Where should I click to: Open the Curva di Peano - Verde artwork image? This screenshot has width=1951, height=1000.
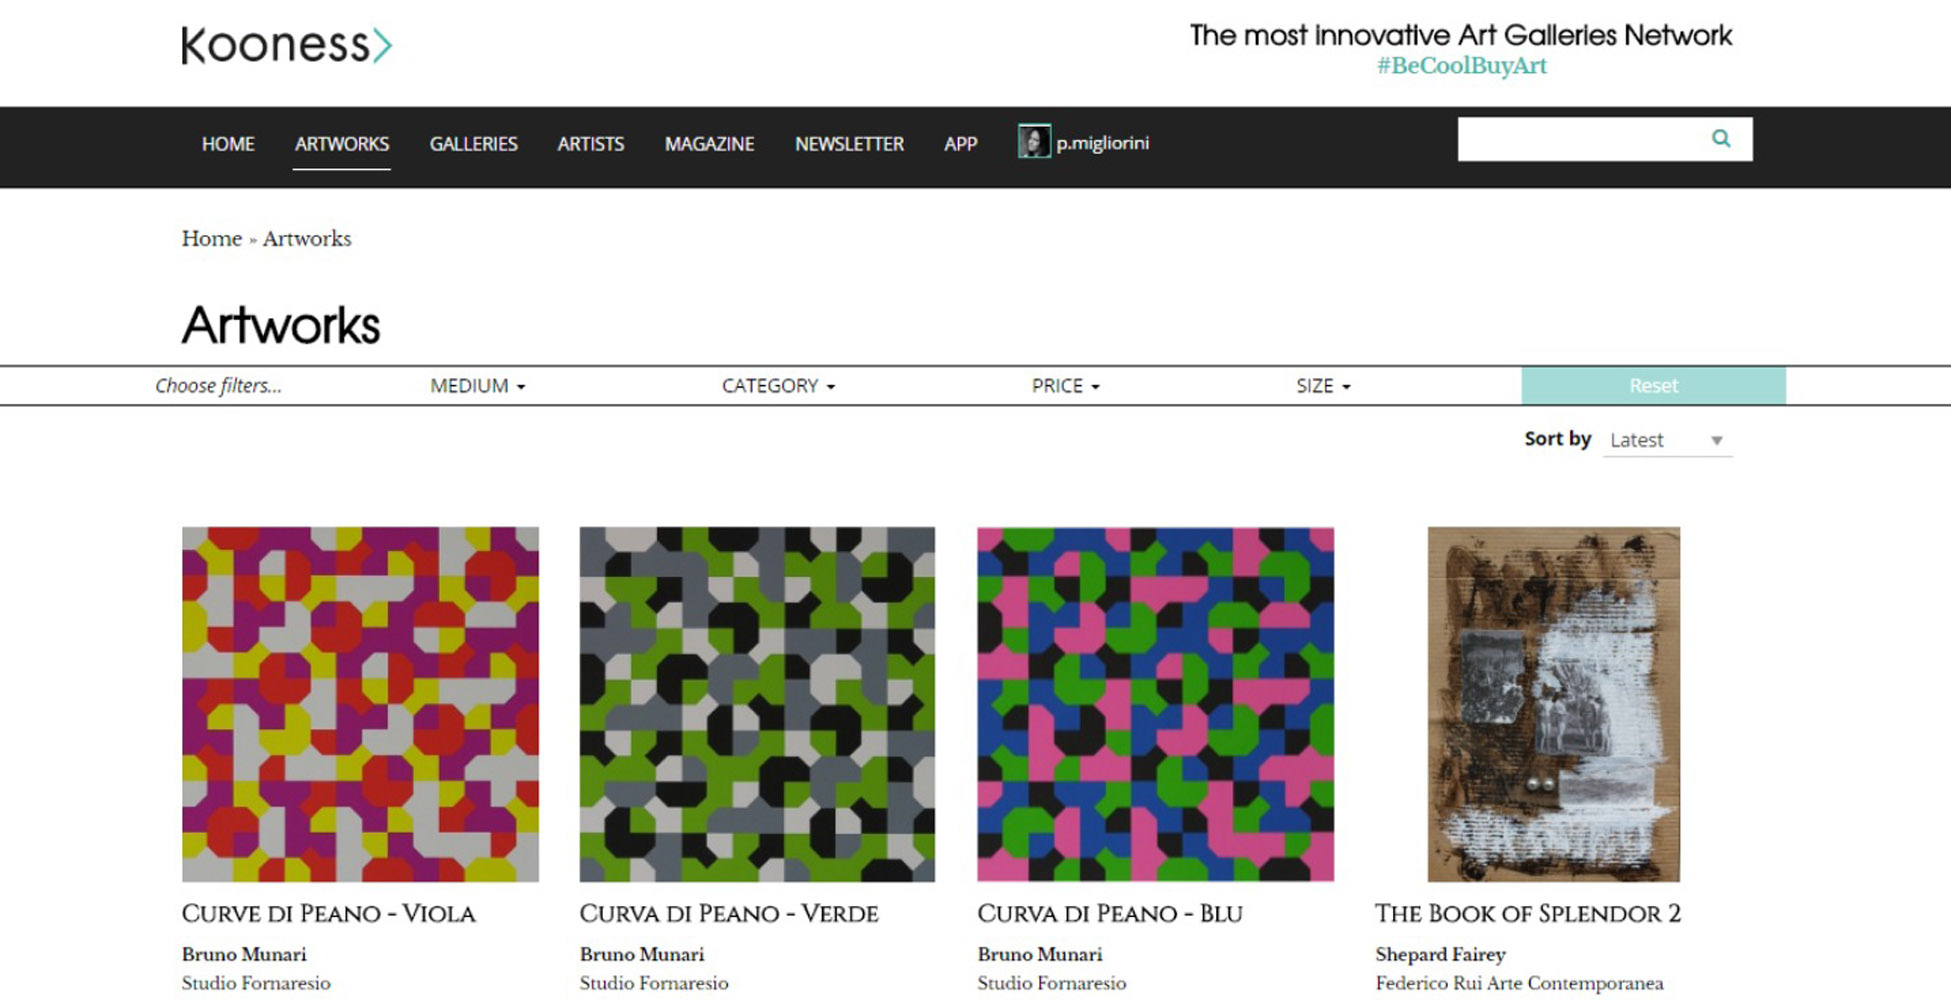(x=757, y=704)
